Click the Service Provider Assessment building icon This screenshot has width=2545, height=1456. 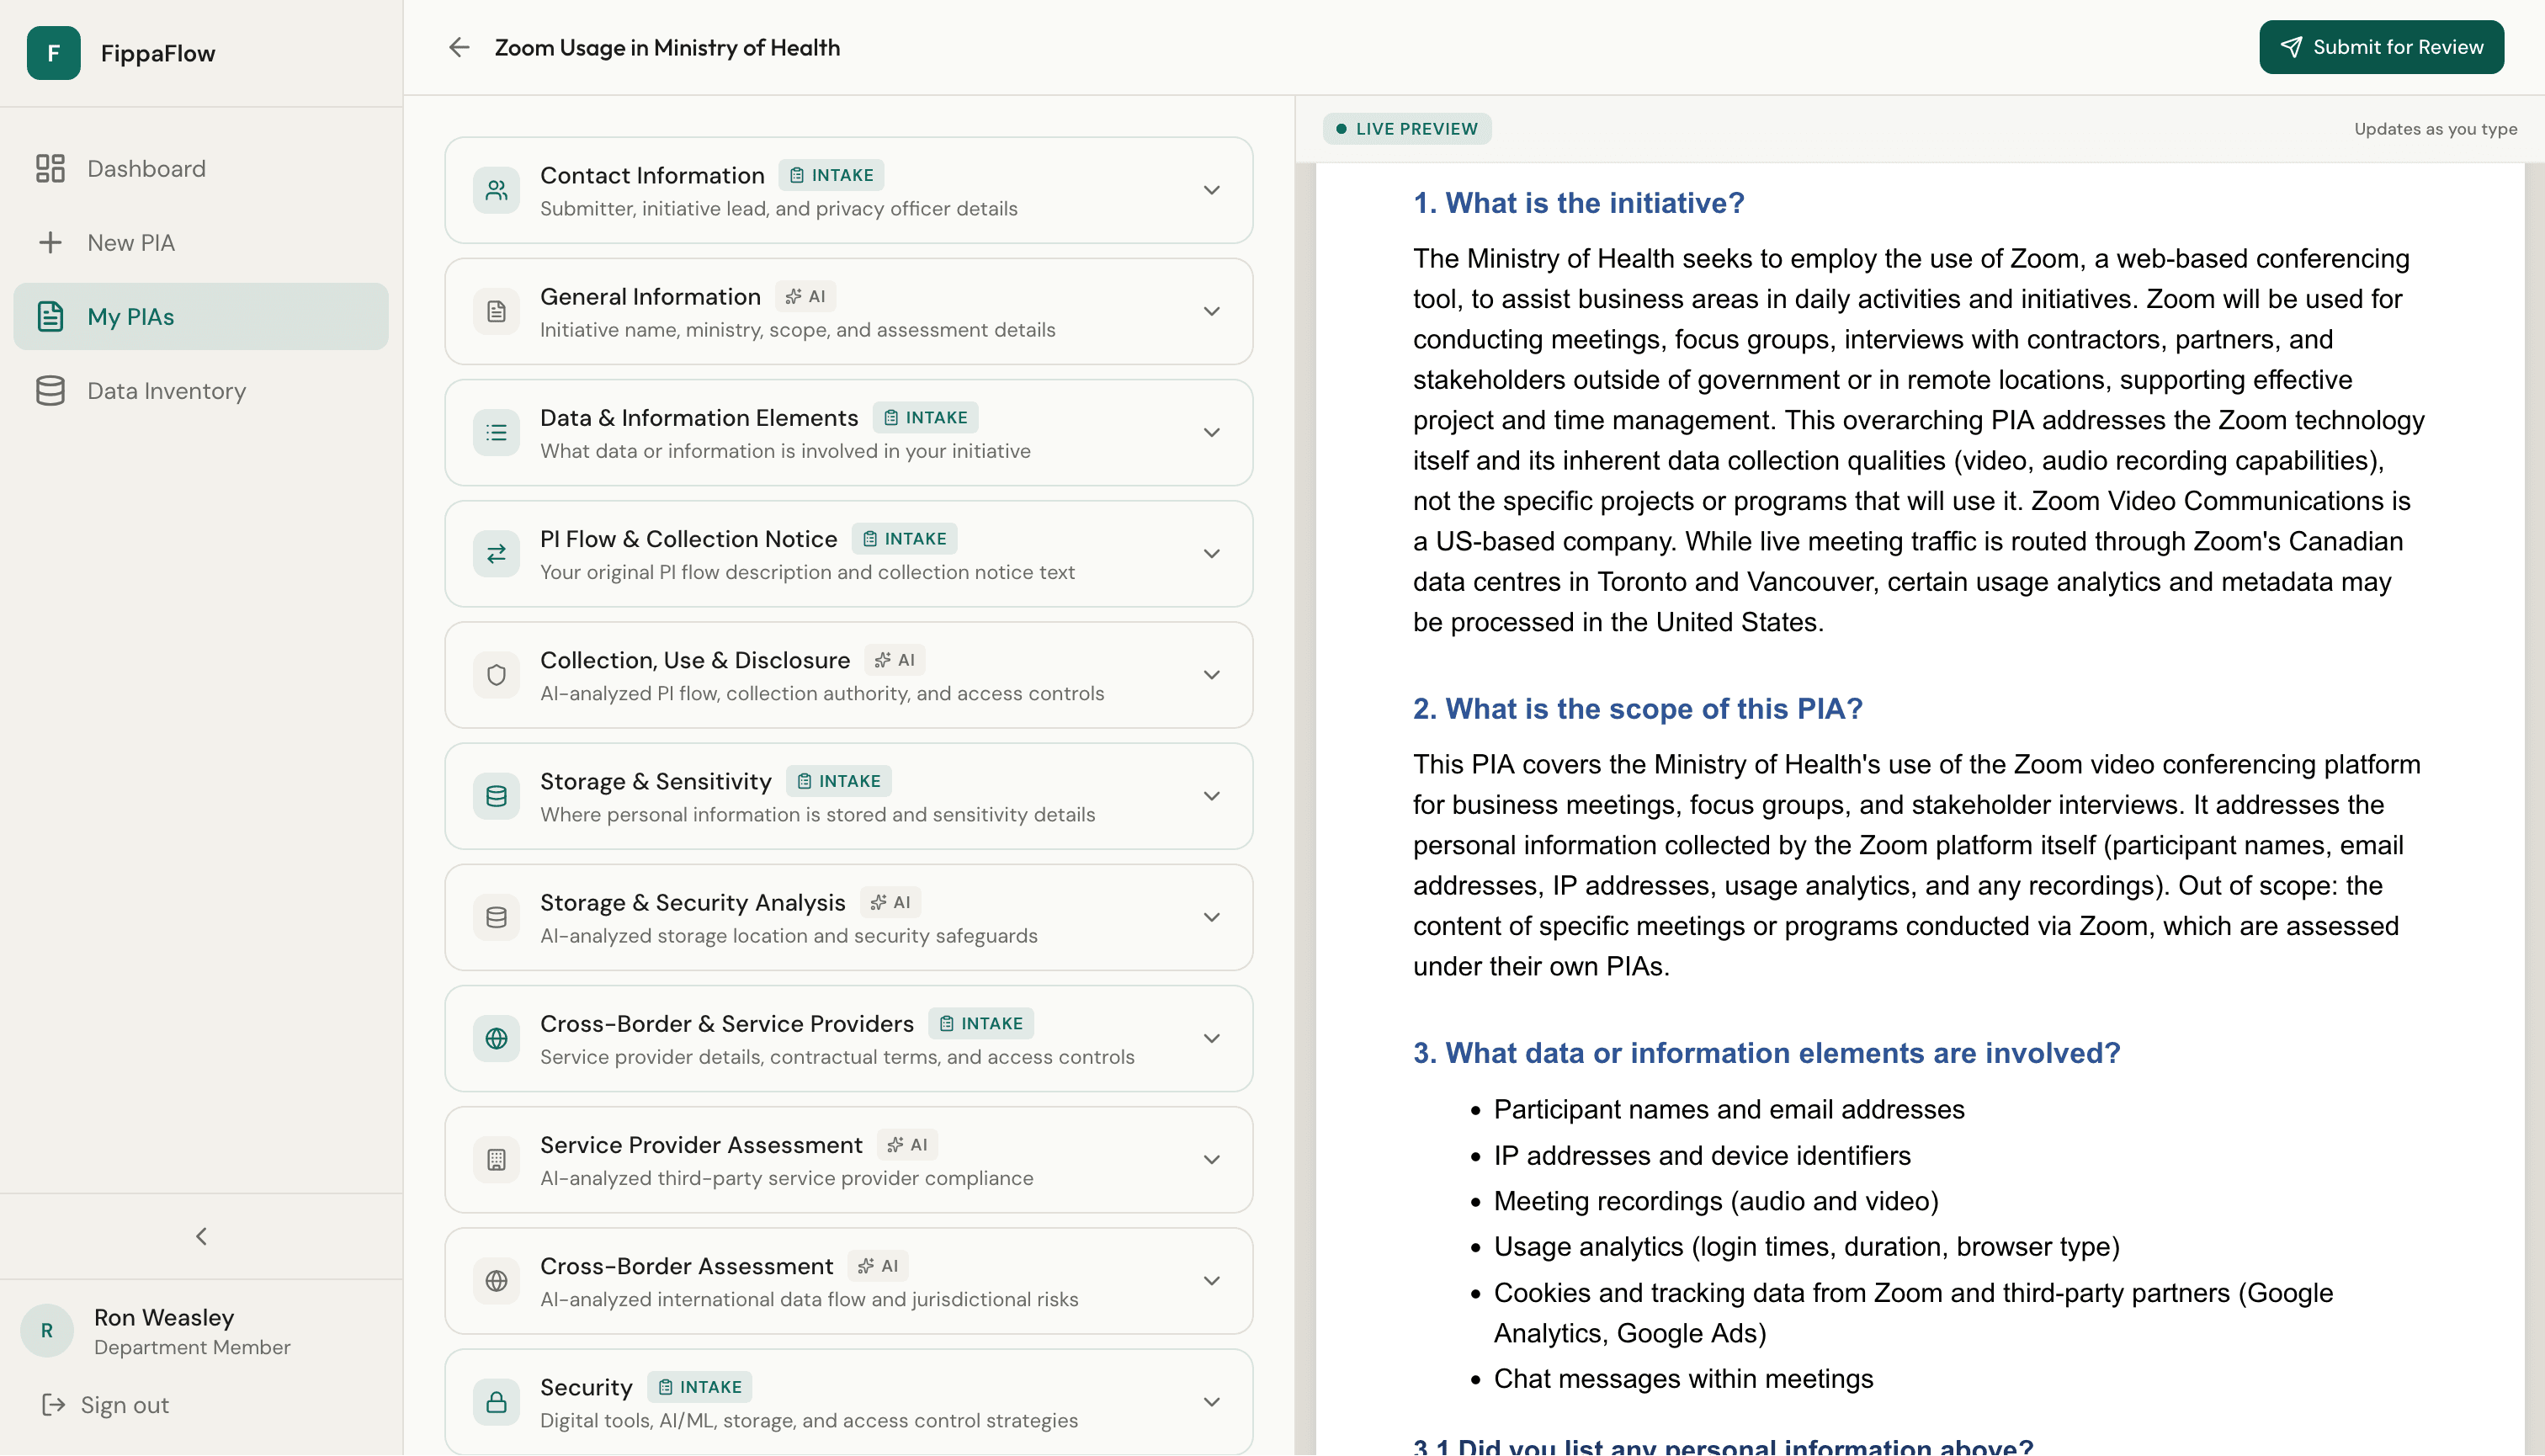(x=496, y=1159)
